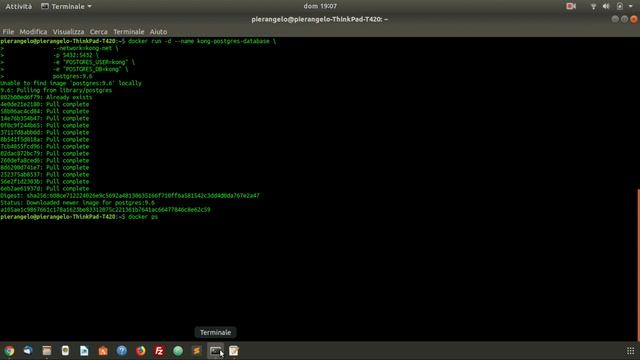Open the volume speaker icon
640x360 pixels.
coord(606,6)
